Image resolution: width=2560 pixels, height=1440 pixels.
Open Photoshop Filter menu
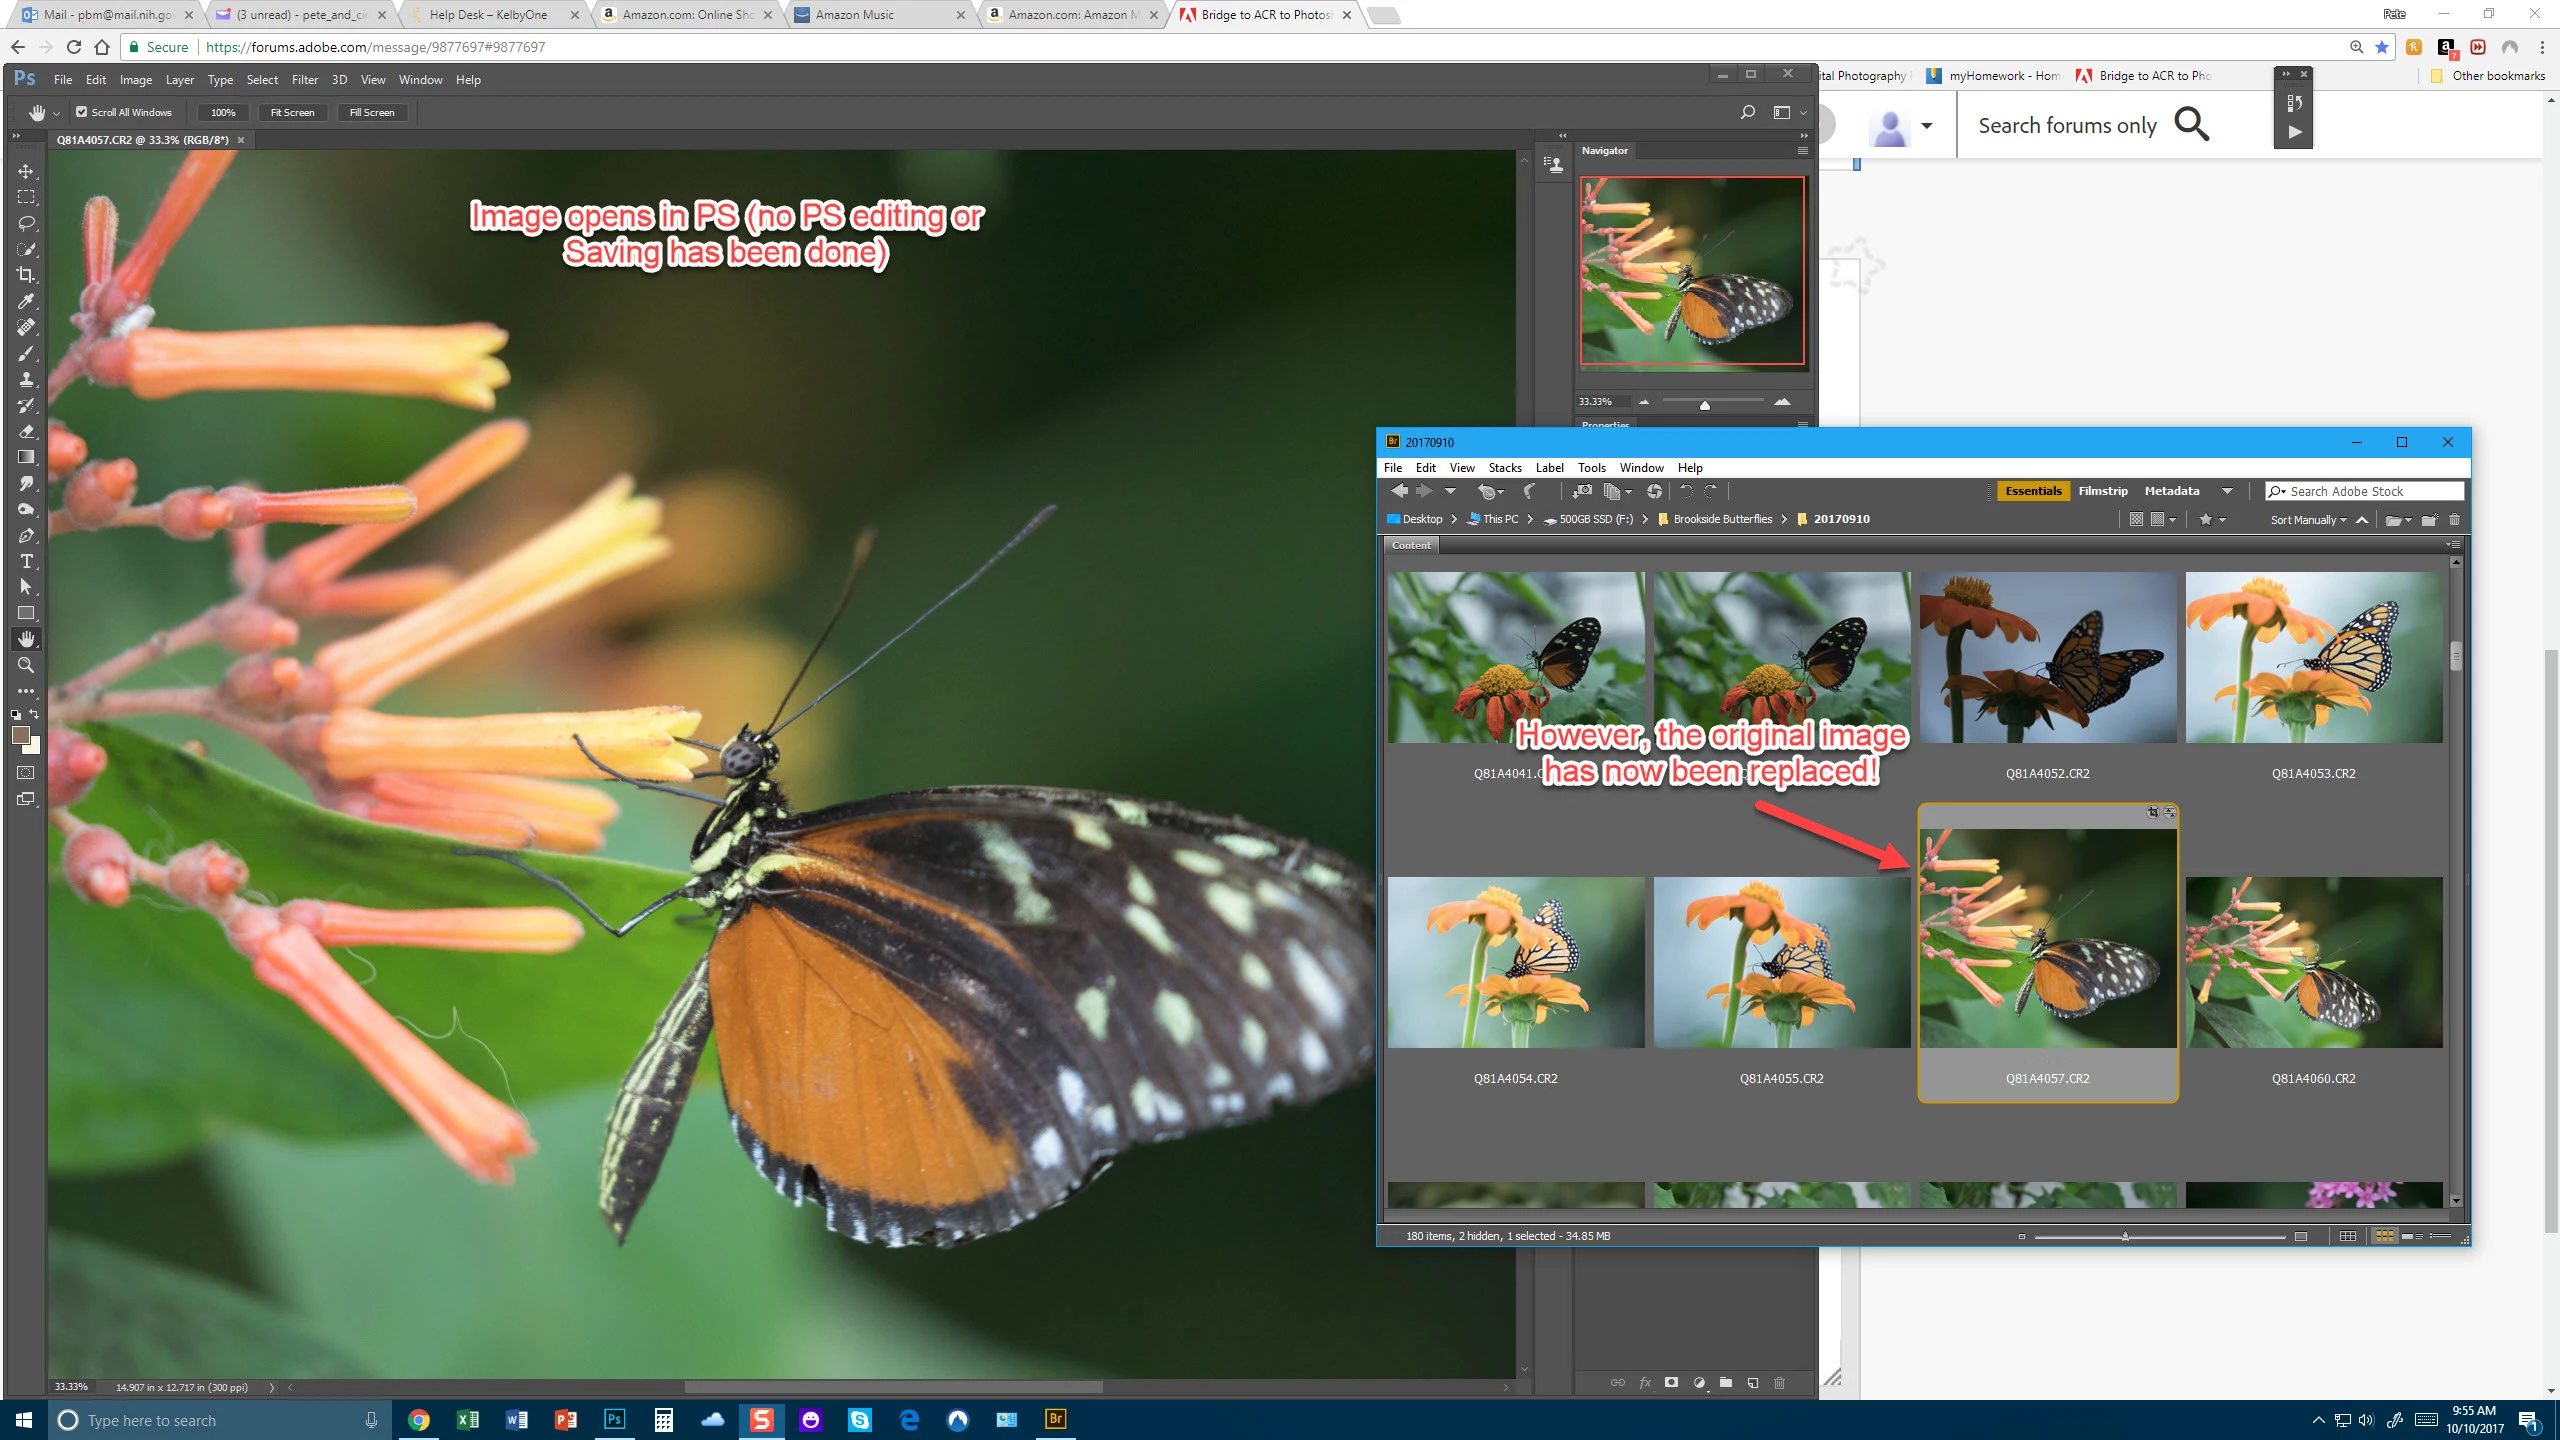304,80
